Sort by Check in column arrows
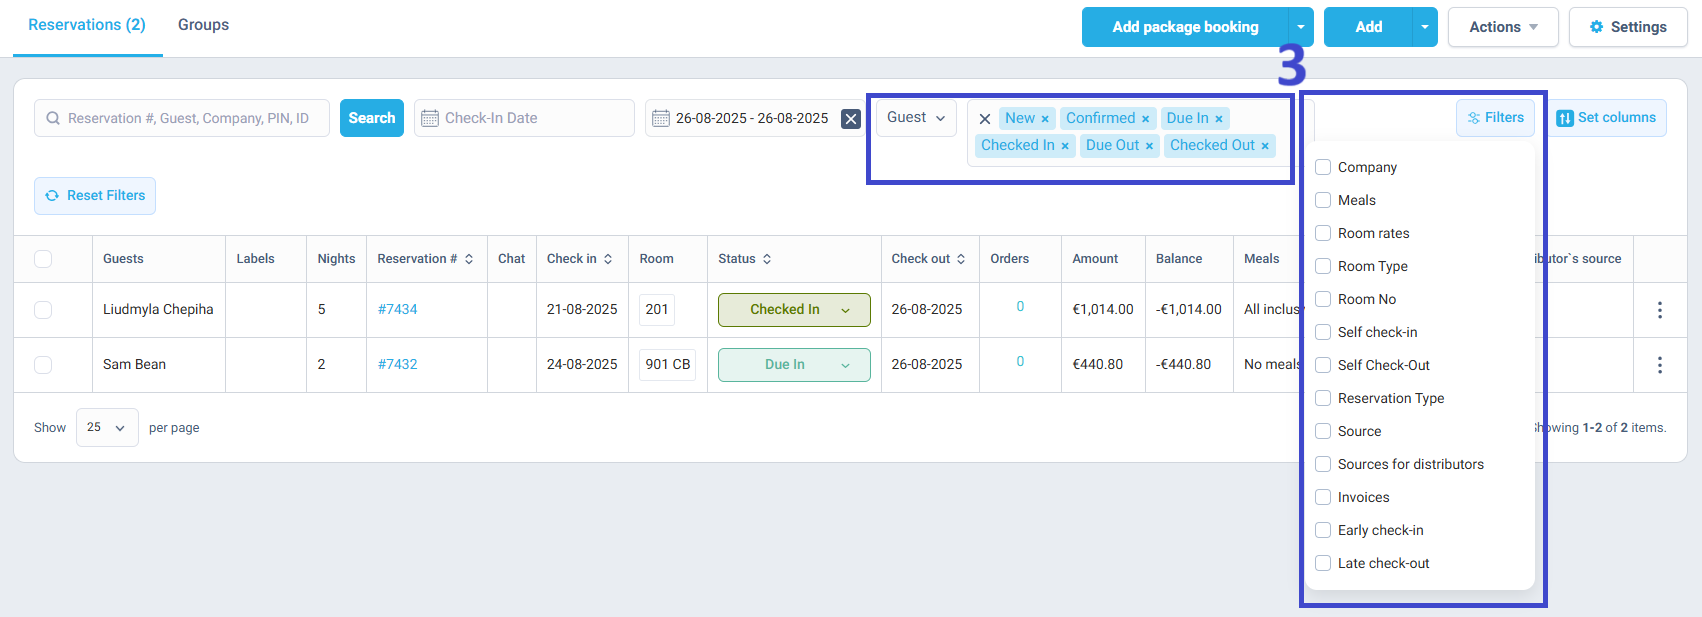 [x=608, y=259]
